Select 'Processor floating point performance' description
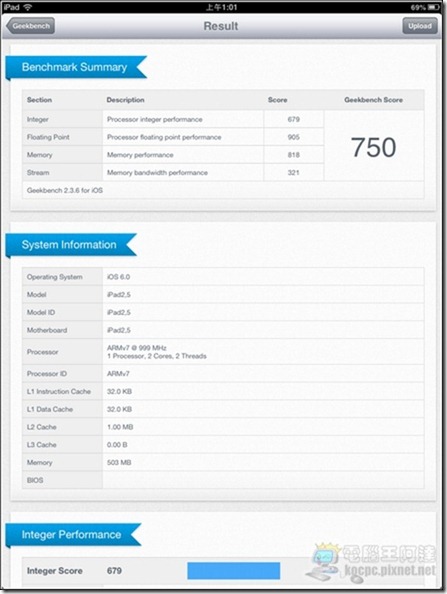Viewport: 447px width, 594px height. click(x=164, y=137)
